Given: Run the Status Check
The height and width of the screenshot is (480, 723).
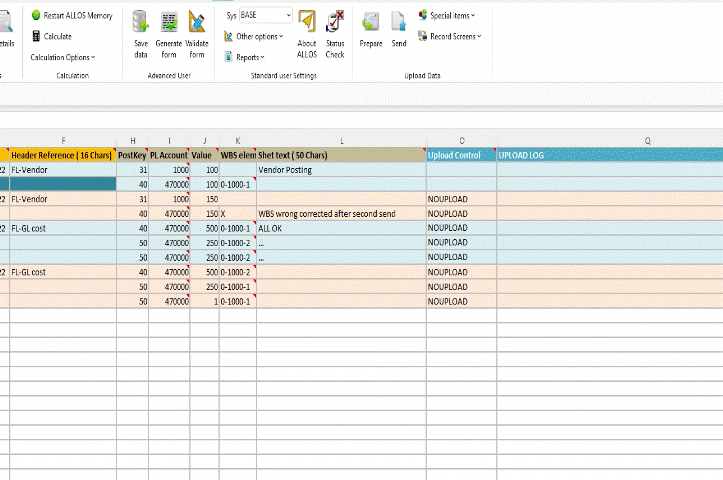Looking at the screenshot, I should pyautogui.click(x=335, y=23).
